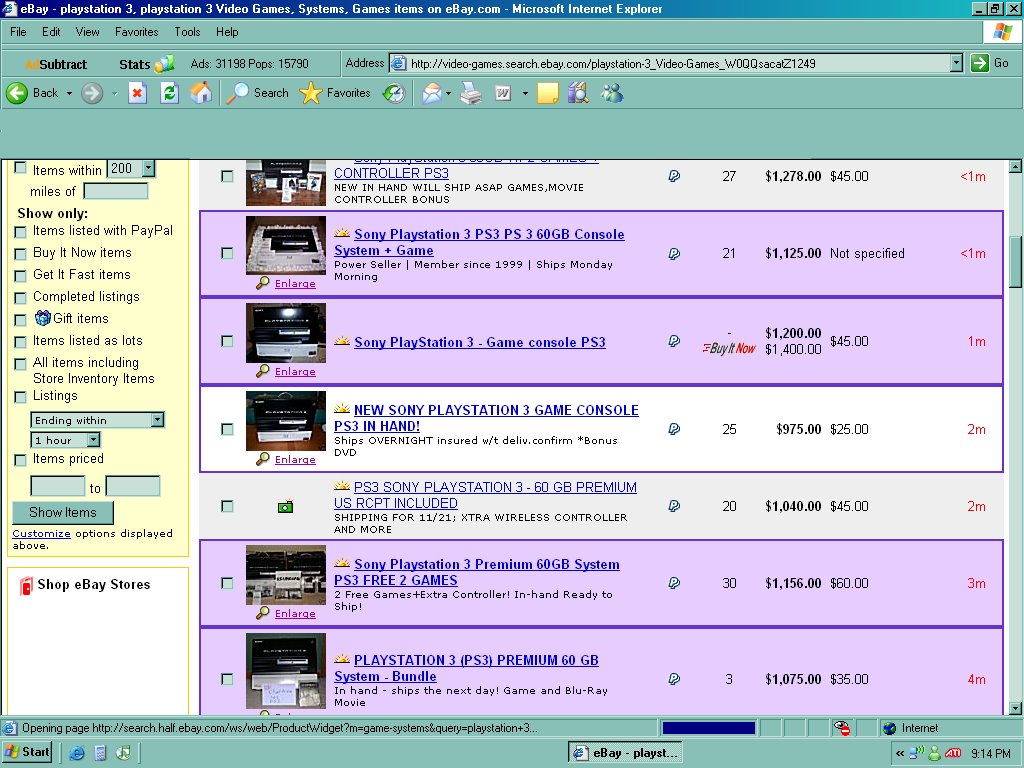The image size is (1024, 768).
Task: Click the Edit with Word icon
Action: [x=503, y=93]
